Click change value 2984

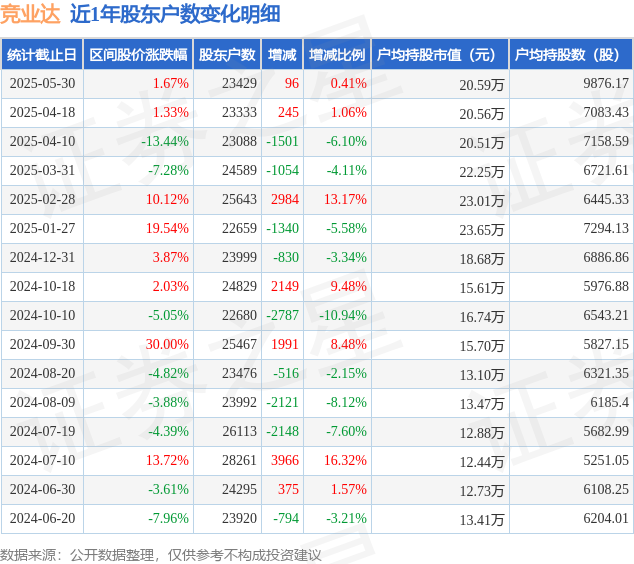285,199
